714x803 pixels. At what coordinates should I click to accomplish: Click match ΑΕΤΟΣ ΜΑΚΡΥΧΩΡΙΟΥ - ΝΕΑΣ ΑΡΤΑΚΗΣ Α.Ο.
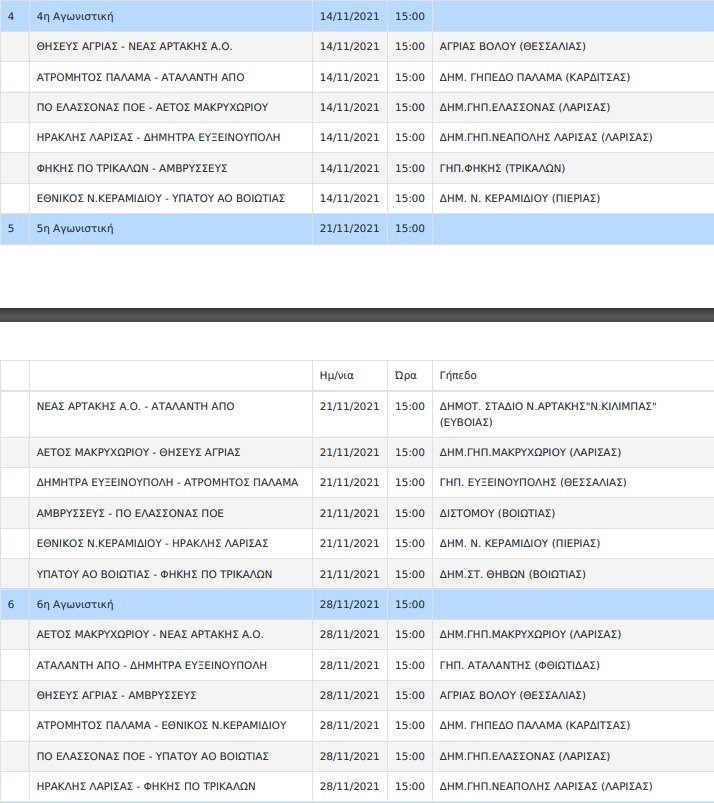150,635
